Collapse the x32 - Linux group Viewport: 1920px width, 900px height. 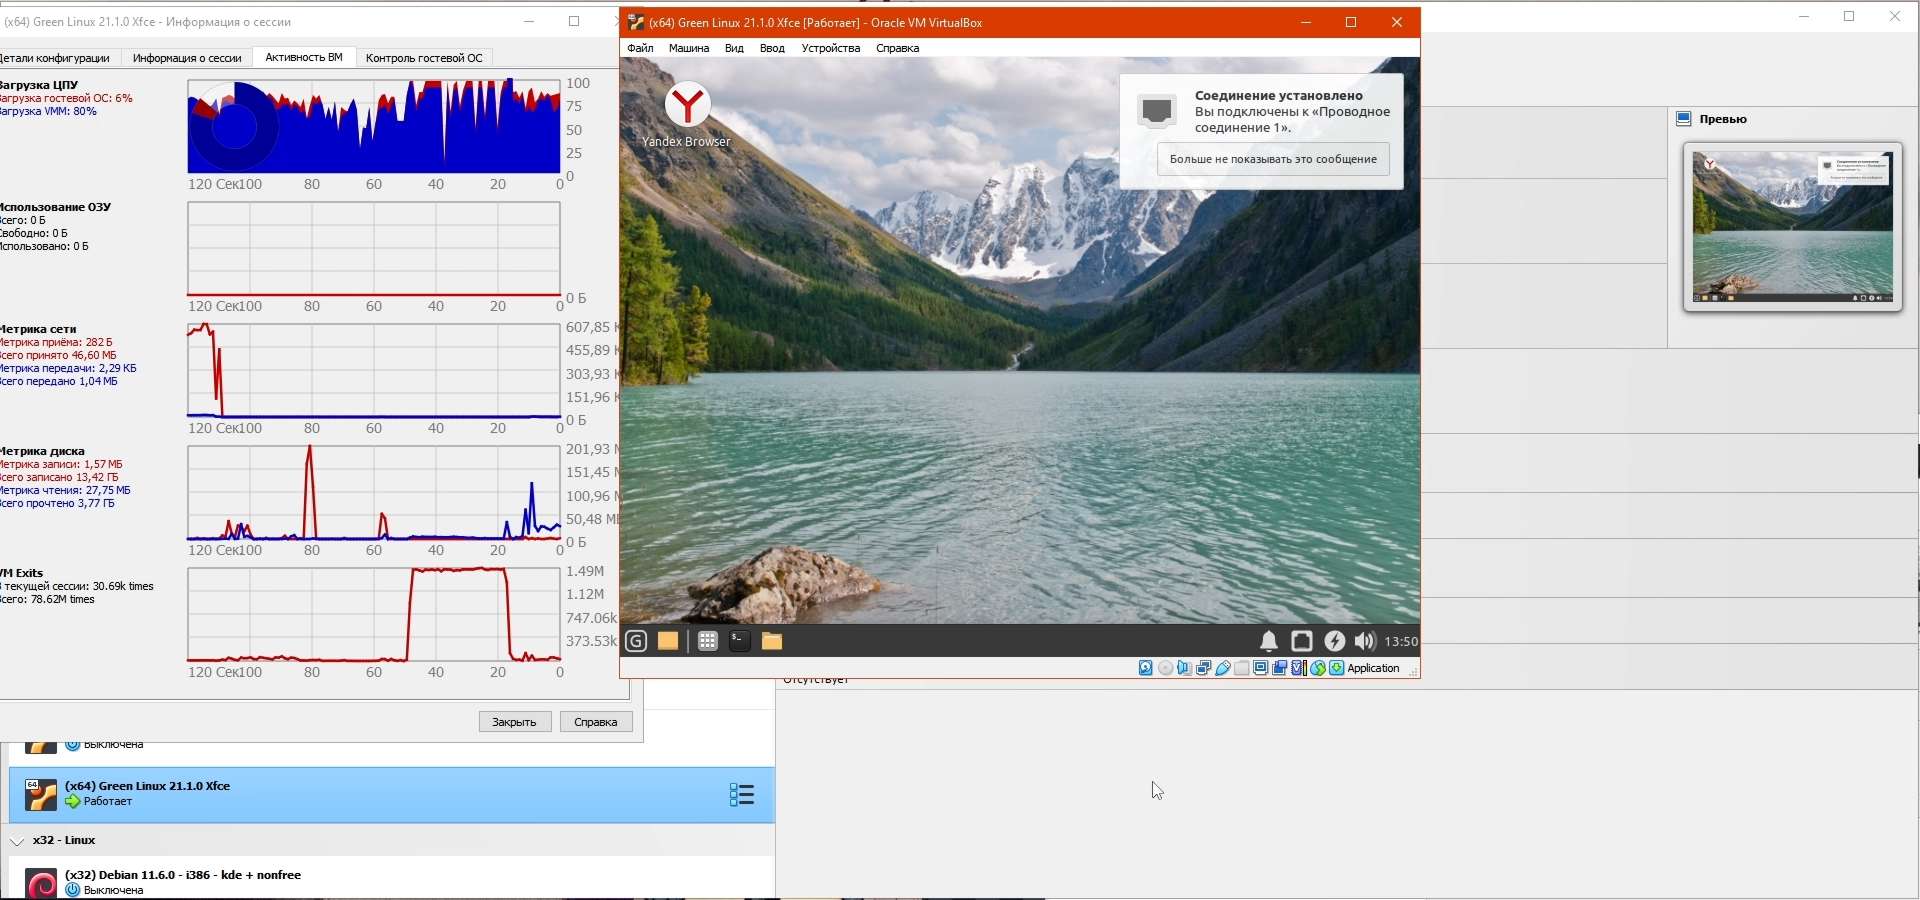(17, 841)
